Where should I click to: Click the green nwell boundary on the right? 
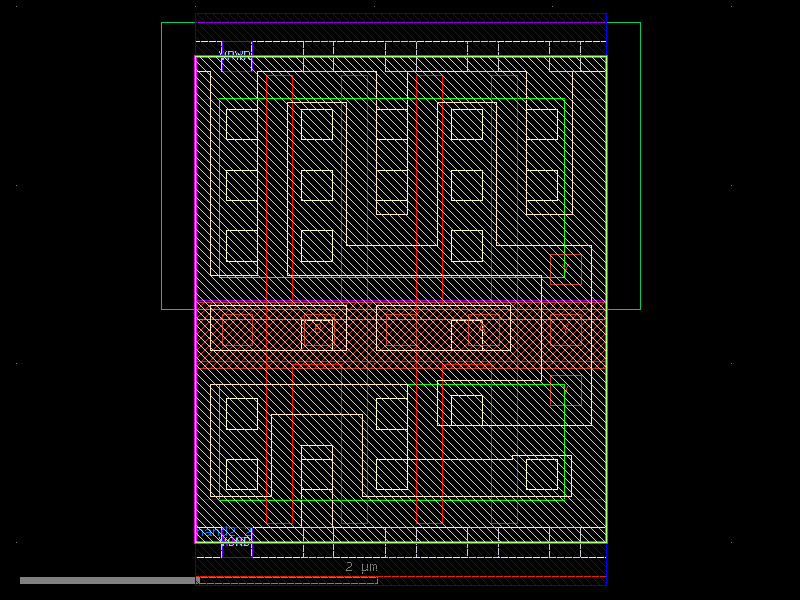[x=640, y=160]
